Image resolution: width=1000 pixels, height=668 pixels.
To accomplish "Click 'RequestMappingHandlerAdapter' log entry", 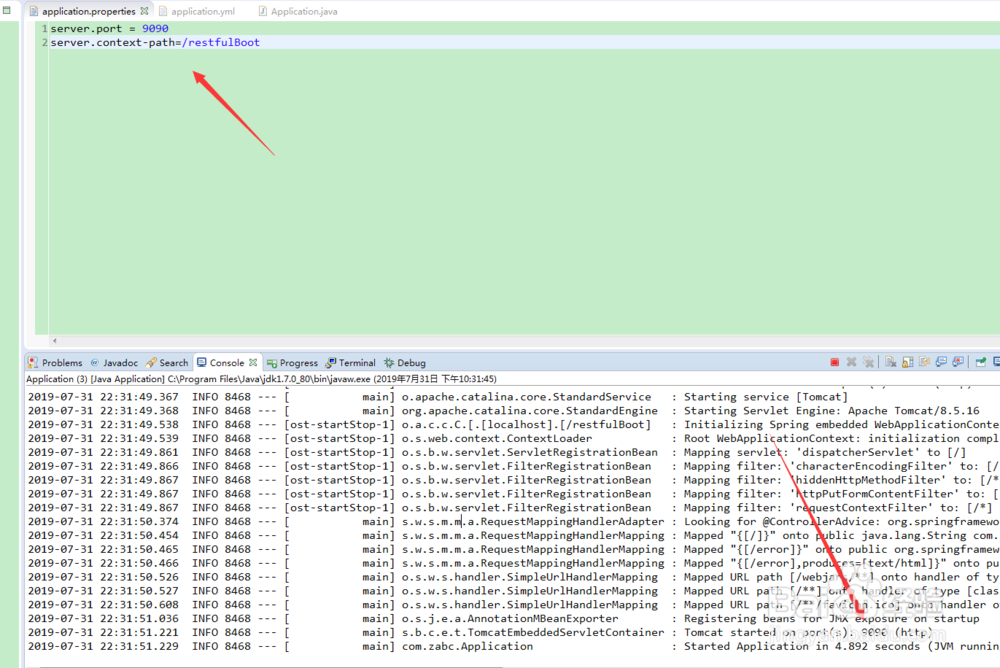I will point(572,522).
